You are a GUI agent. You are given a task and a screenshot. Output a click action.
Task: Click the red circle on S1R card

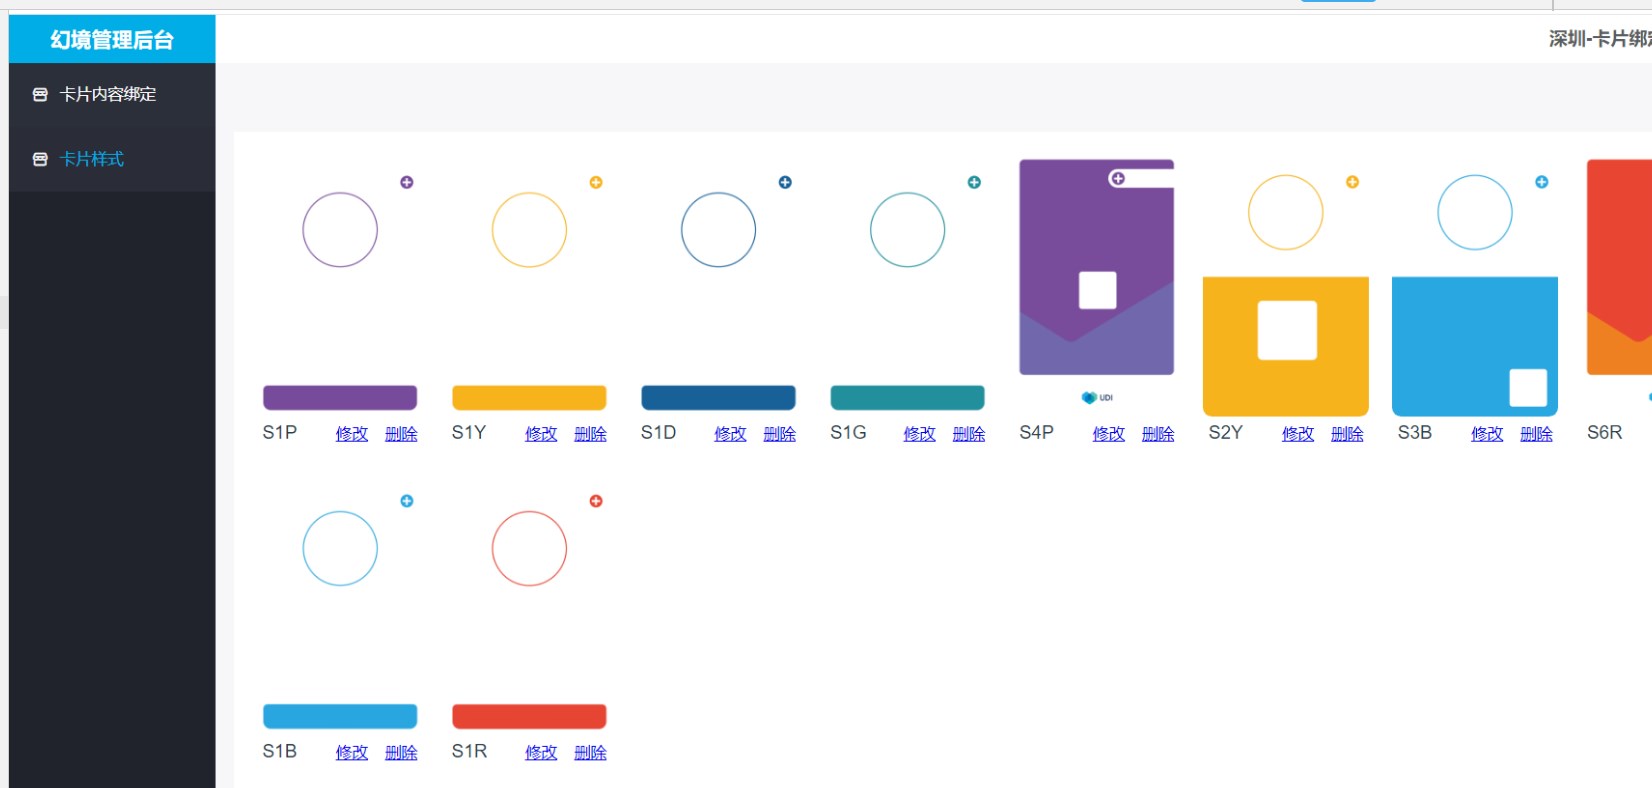tap(529, 548)
